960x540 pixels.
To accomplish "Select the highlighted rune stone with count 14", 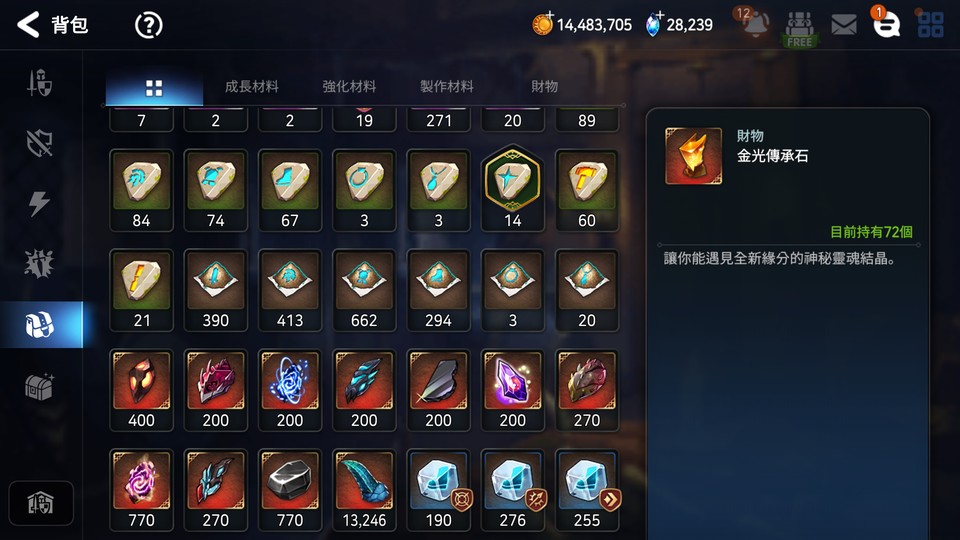I will click(512, 189).
